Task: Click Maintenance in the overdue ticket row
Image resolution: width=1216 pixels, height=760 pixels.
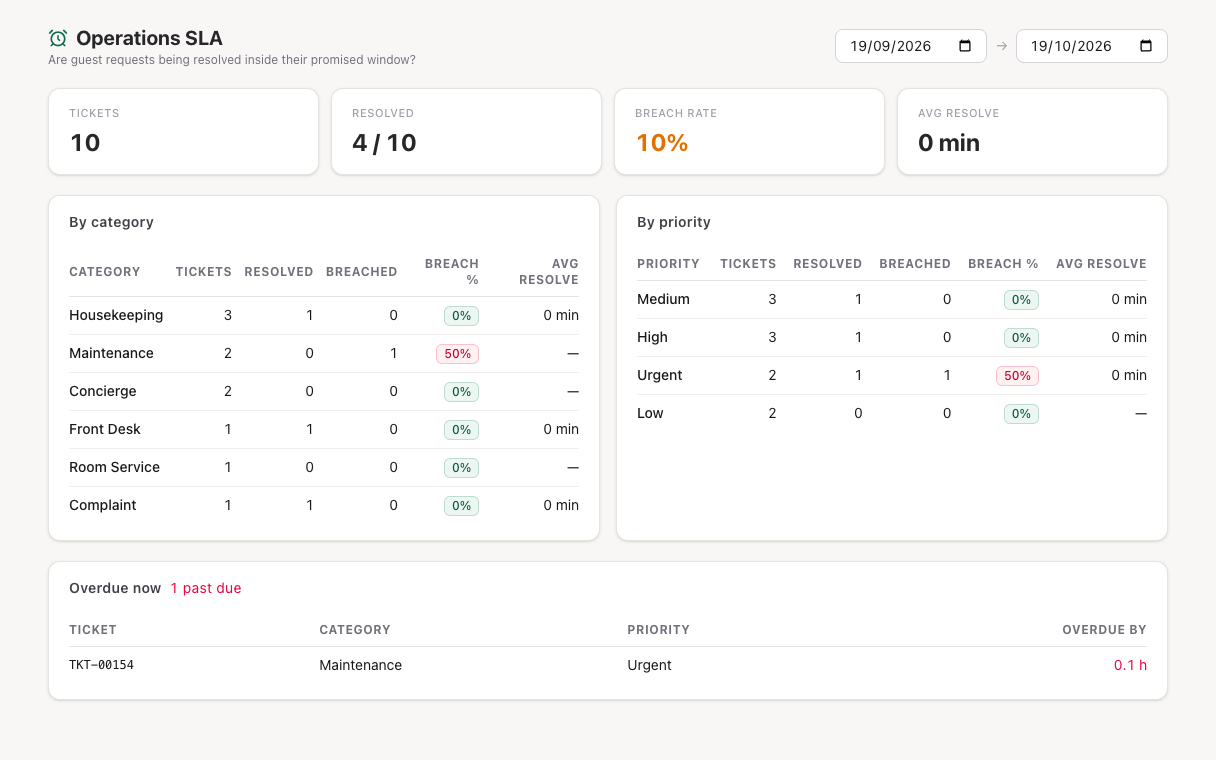Action: (360, 665)
